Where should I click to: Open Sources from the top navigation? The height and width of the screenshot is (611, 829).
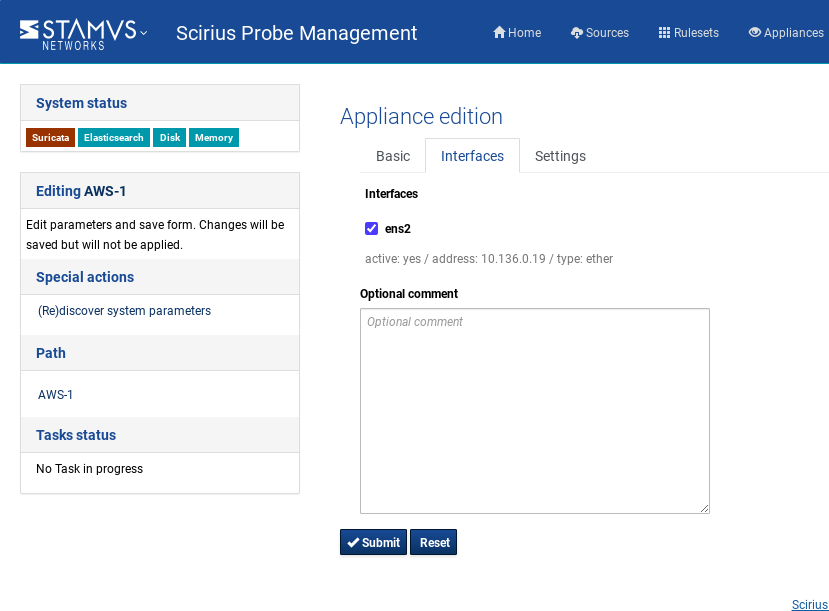599,33
